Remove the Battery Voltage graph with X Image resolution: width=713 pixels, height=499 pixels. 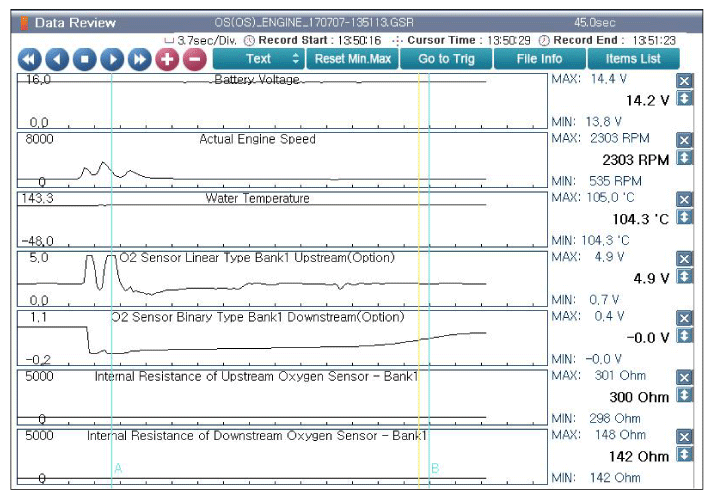pos(684,81)
